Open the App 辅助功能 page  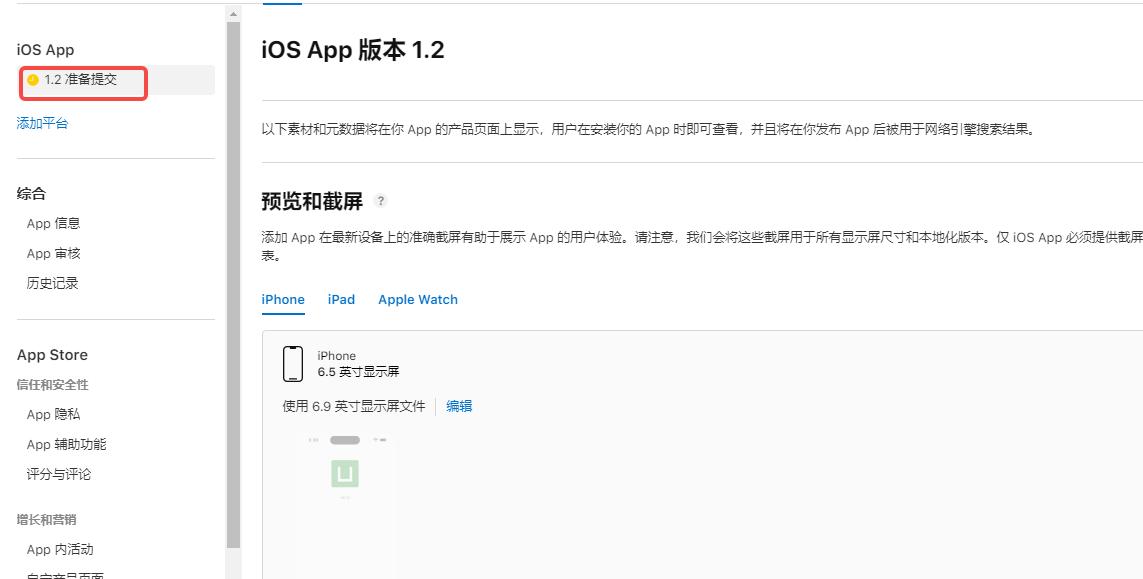67,444
